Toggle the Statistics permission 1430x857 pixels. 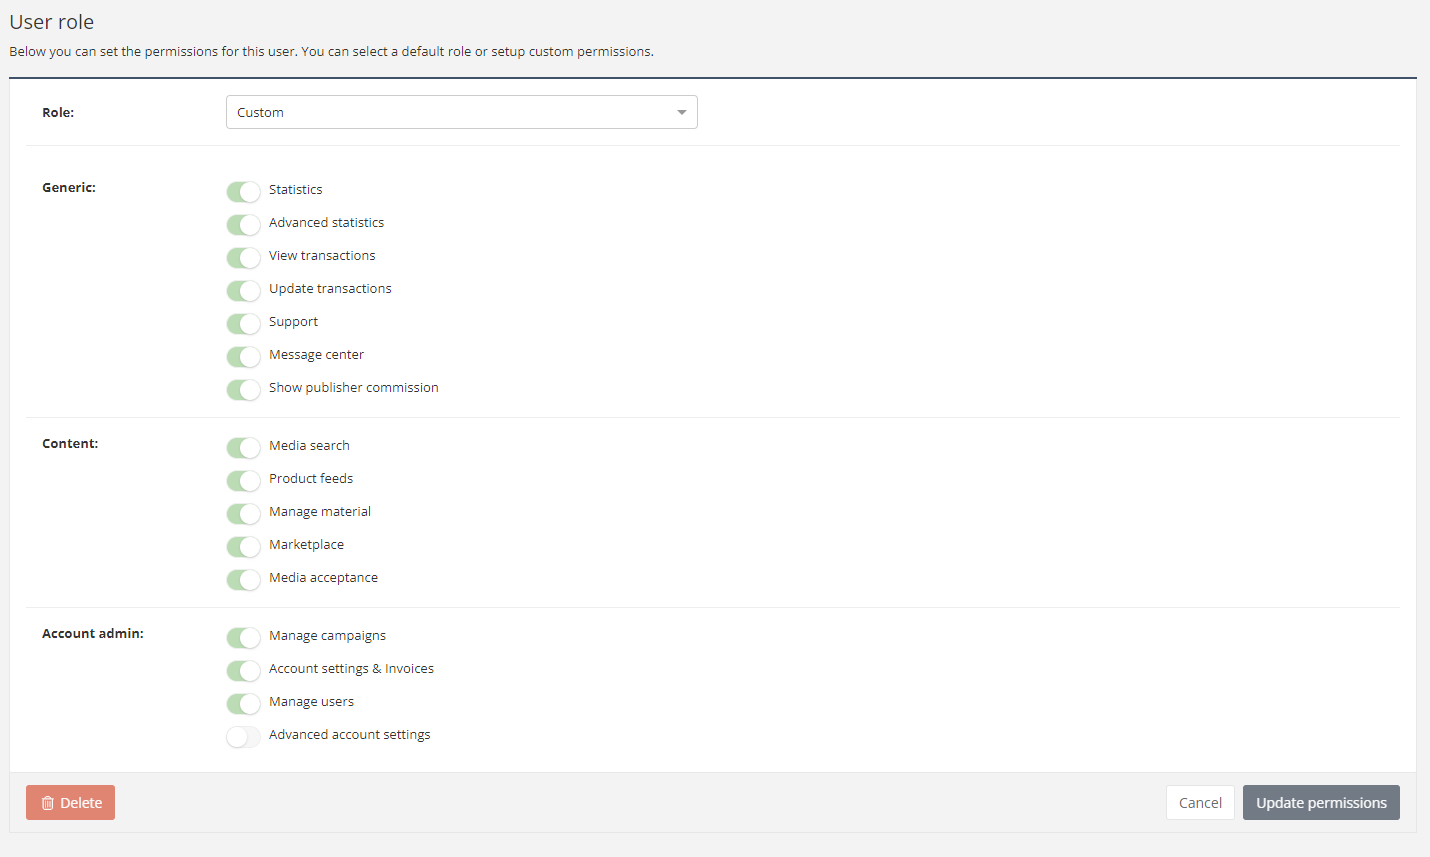click(x=243, y=191)
